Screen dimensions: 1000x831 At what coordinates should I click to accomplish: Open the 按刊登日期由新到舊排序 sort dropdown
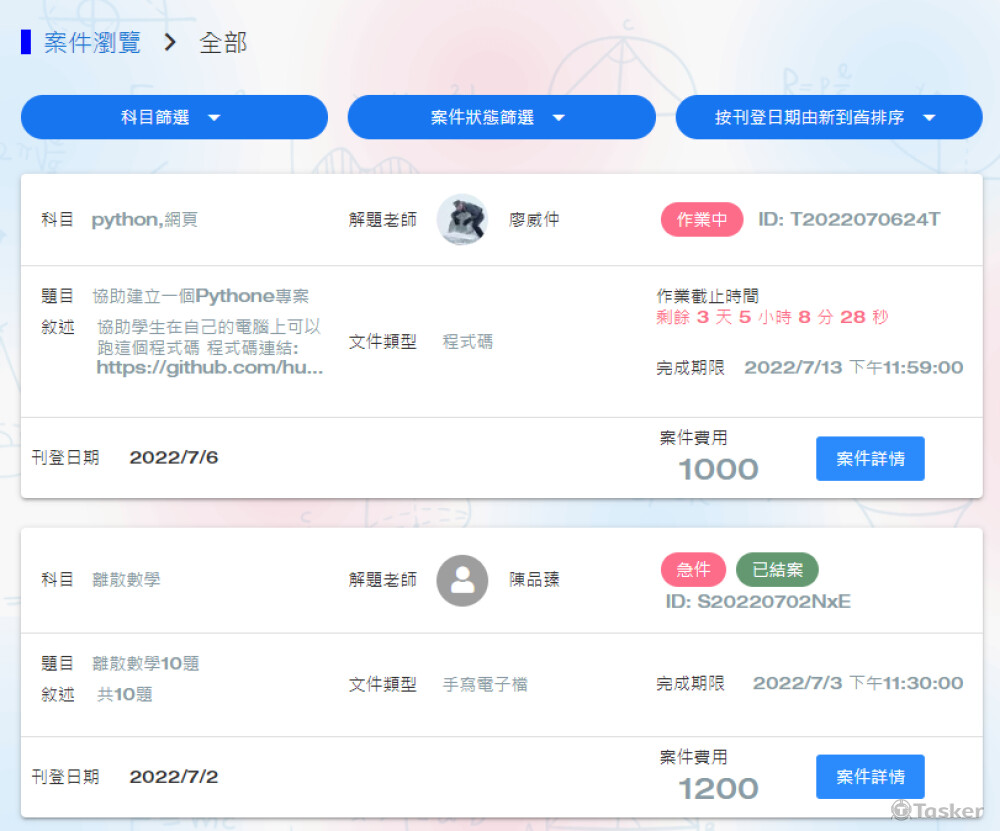click(x=828, y=117)
